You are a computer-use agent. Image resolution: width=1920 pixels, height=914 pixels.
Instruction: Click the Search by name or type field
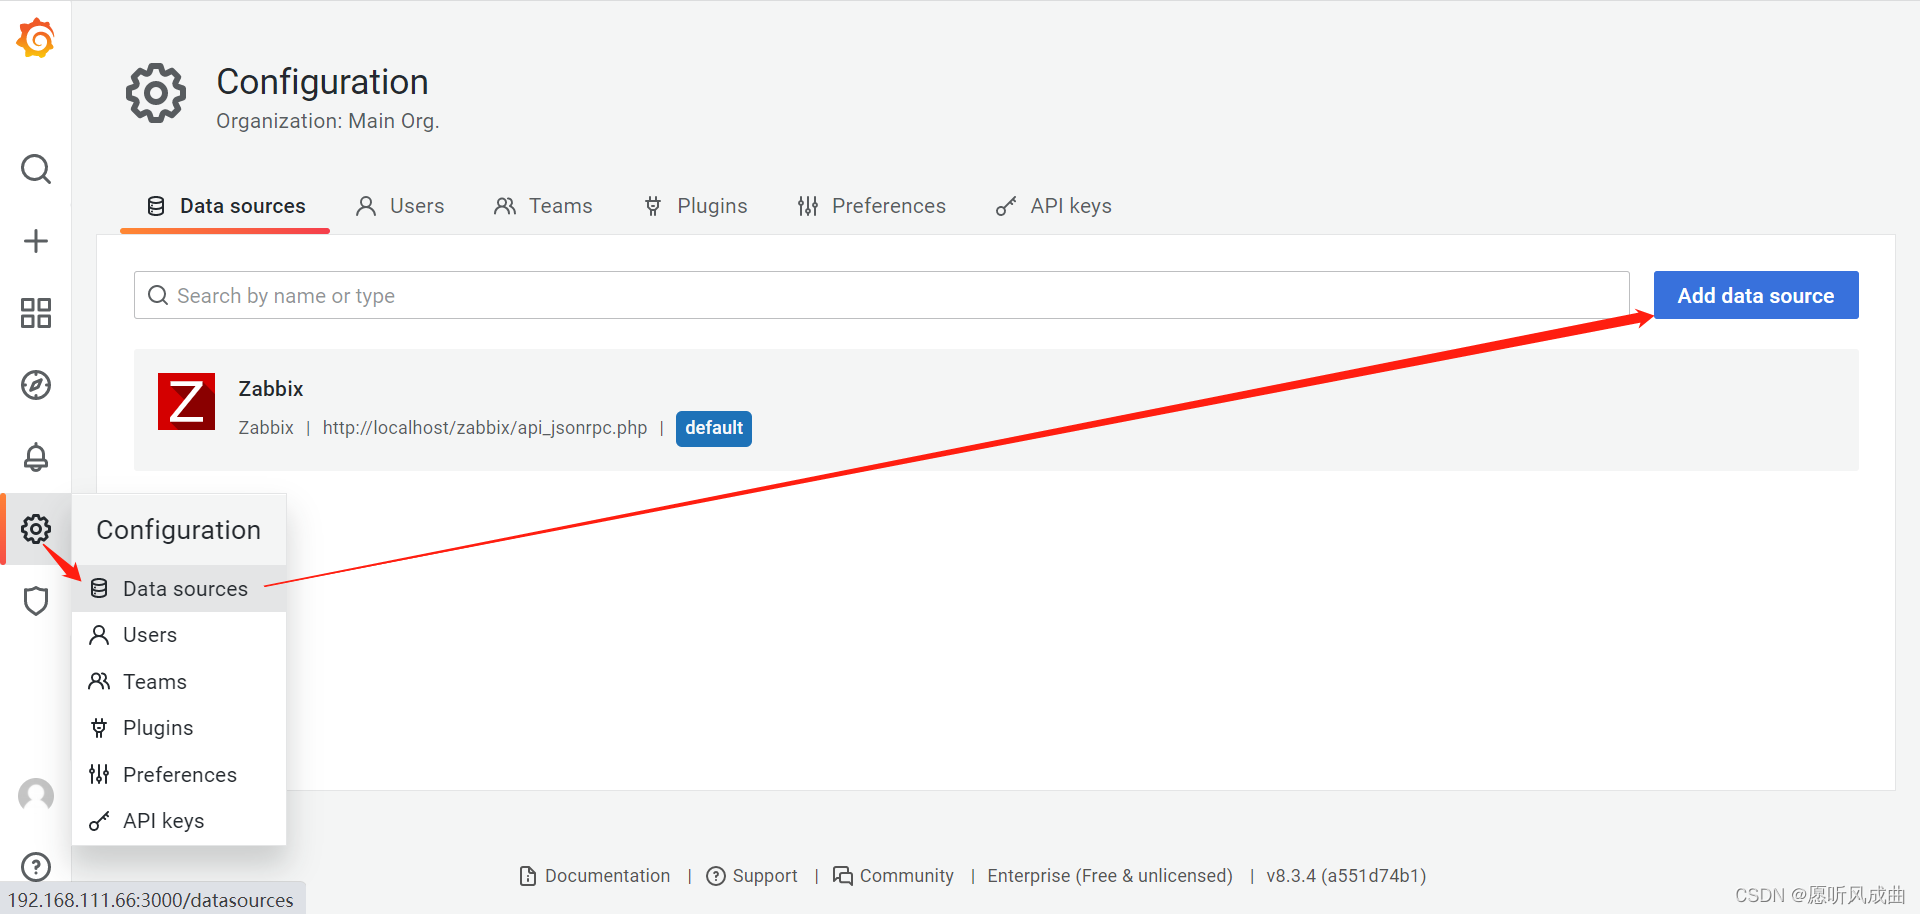point(882,295)
